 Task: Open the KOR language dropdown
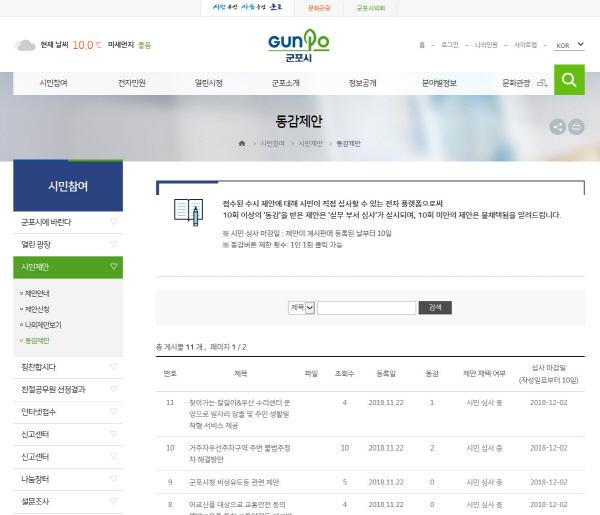(x=568, y=45)
